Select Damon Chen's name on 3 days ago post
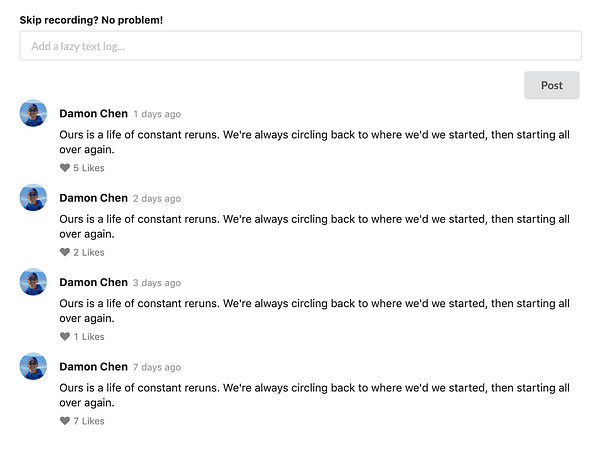Viewport: 600px width, 455px height. click(x=93, y=282)
